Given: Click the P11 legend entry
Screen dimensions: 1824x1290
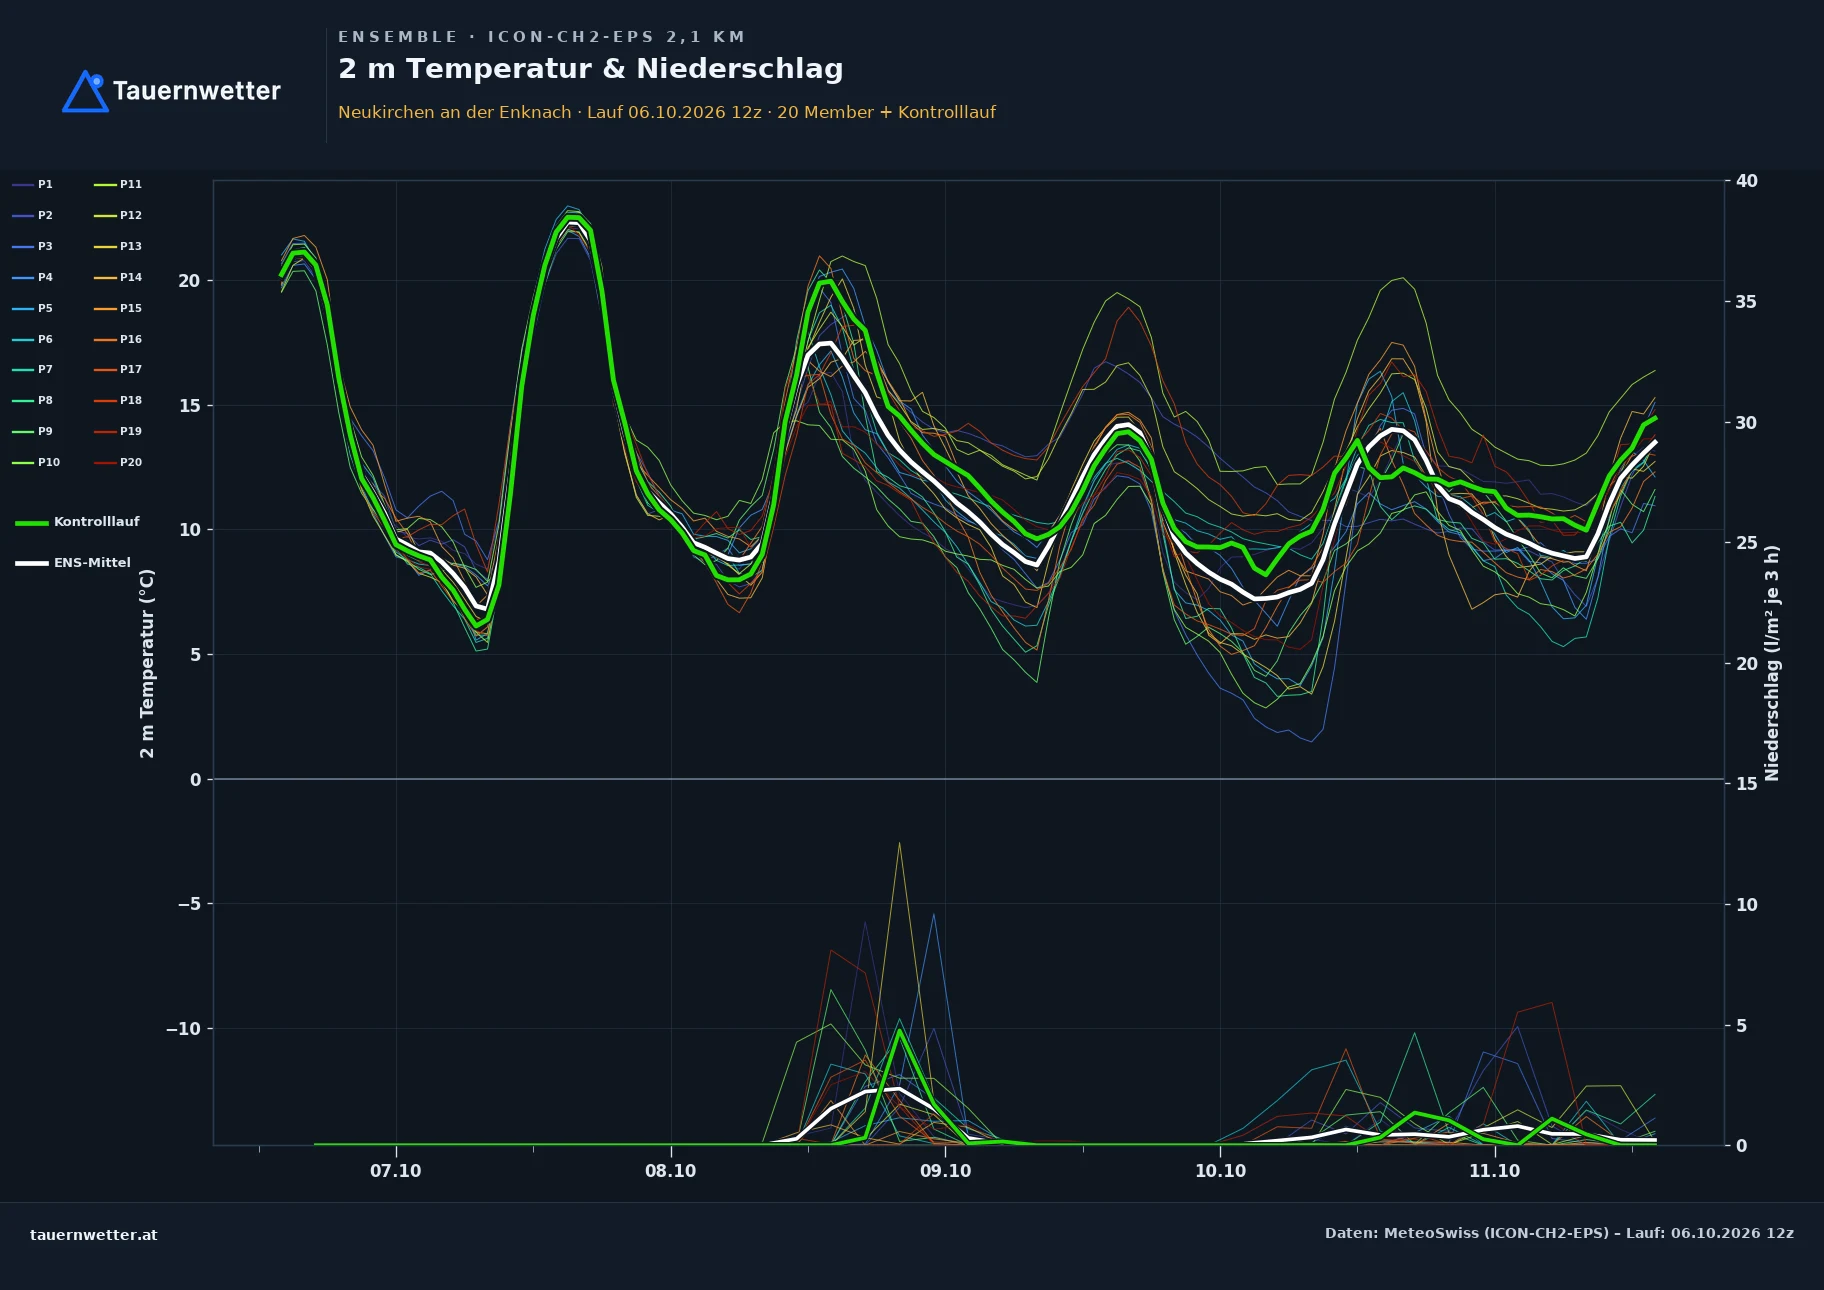Looking at the screenshot, I should click(118, 184).
